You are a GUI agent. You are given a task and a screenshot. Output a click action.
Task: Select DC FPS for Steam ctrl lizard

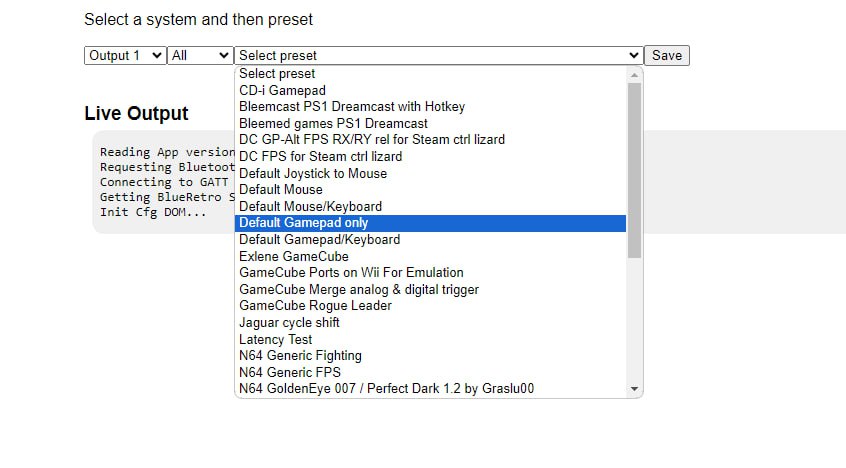tap(431, 157)
